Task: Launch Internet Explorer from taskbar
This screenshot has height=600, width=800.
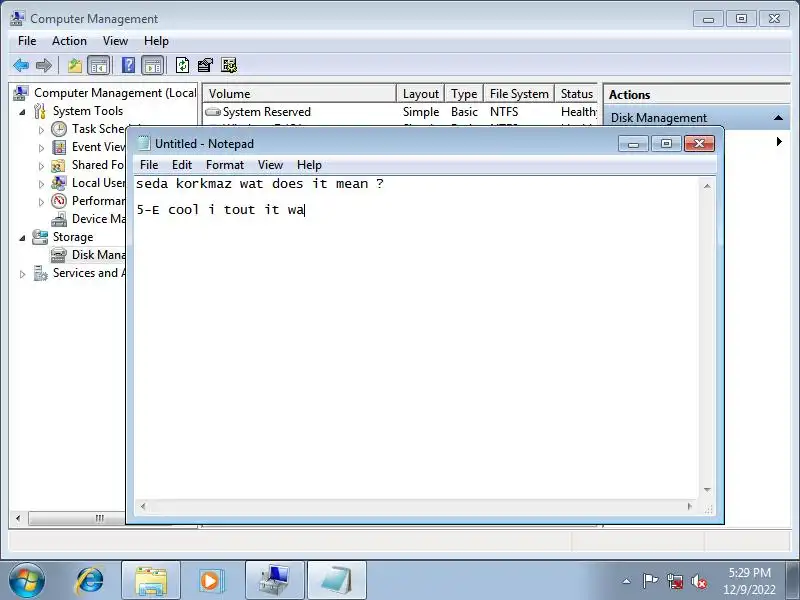Action: [x=90, y=581]
